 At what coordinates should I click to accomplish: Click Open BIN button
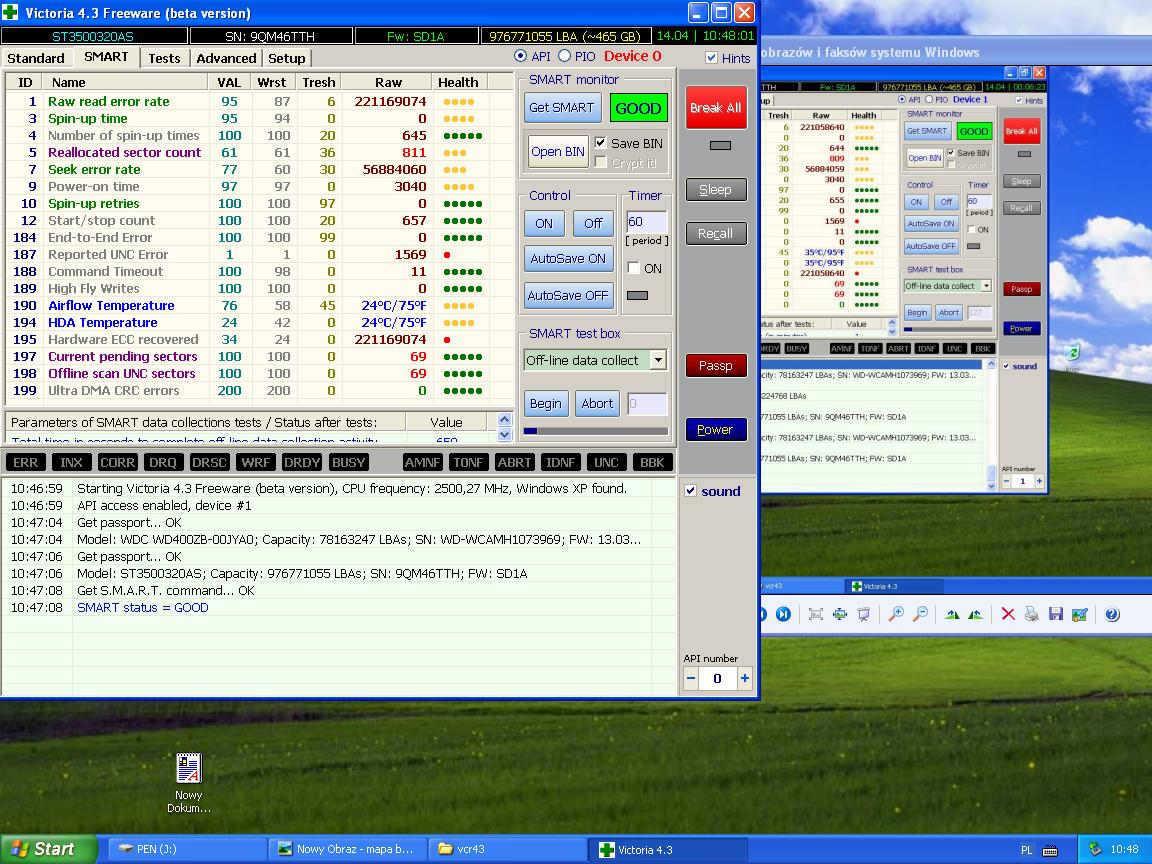click(x=558, y=152)
